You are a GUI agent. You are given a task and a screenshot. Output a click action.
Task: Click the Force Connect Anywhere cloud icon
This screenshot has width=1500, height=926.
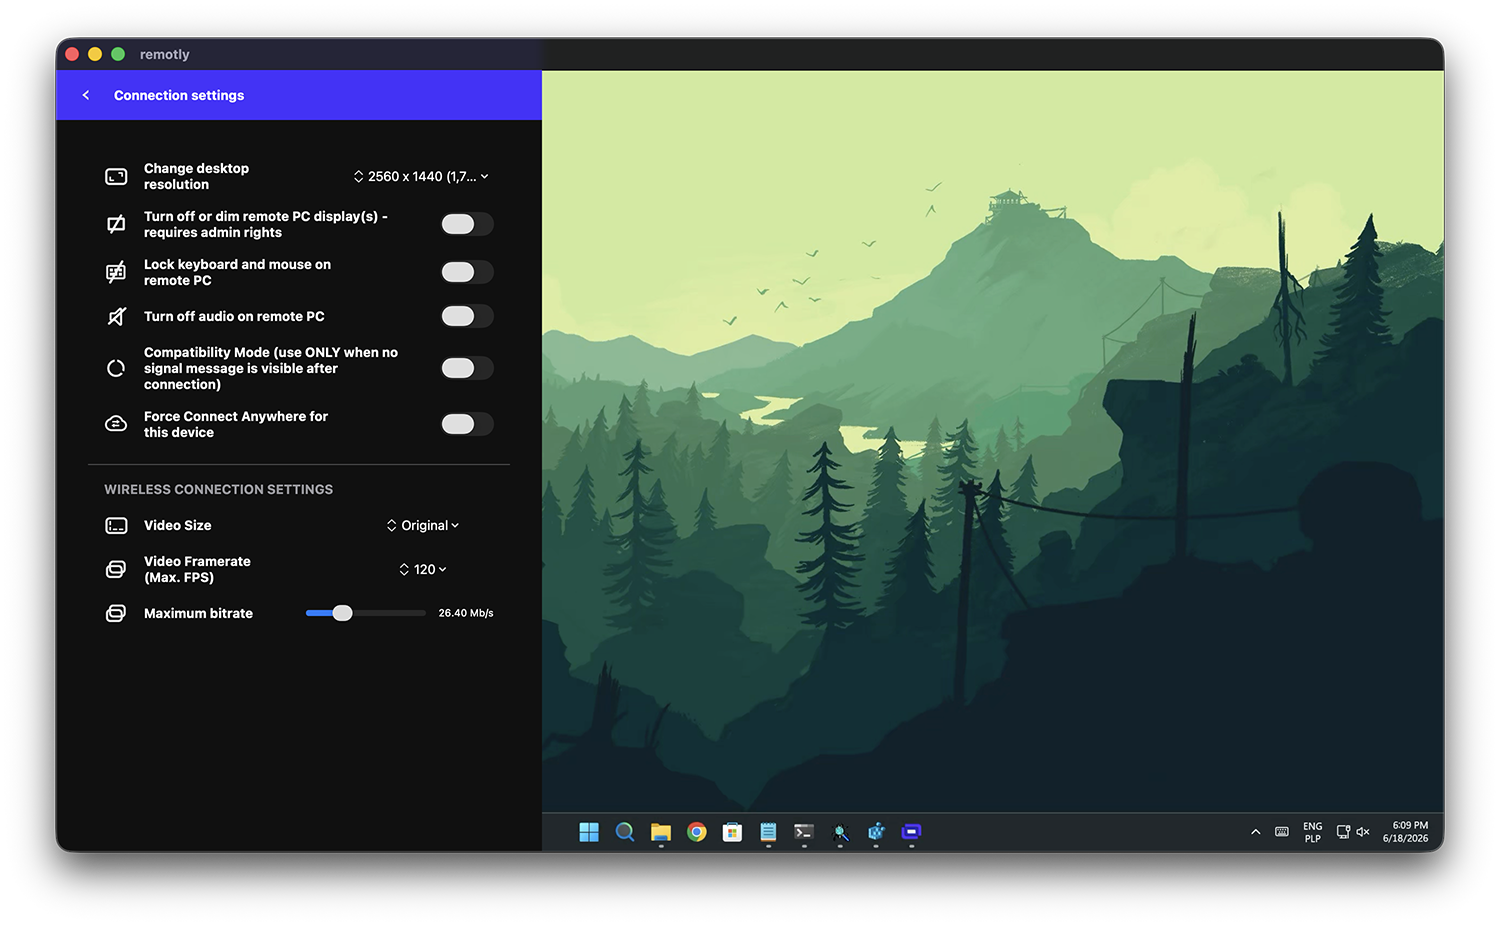point(116,424)
